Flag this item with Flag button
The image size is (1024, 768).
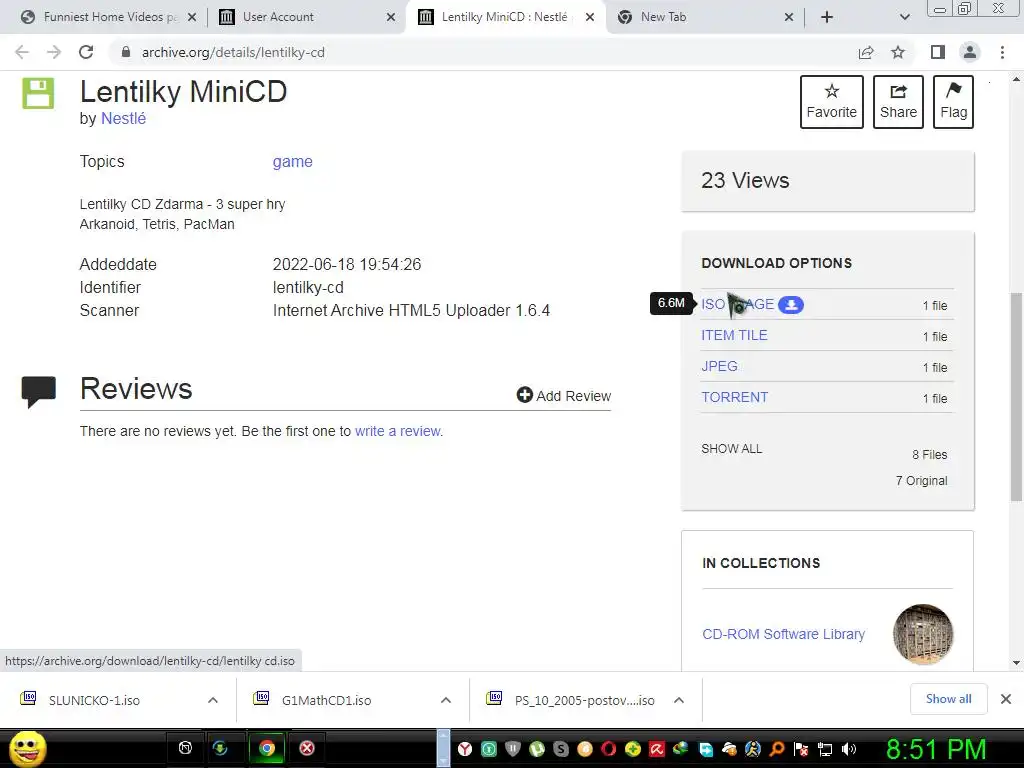coord(953,102)
